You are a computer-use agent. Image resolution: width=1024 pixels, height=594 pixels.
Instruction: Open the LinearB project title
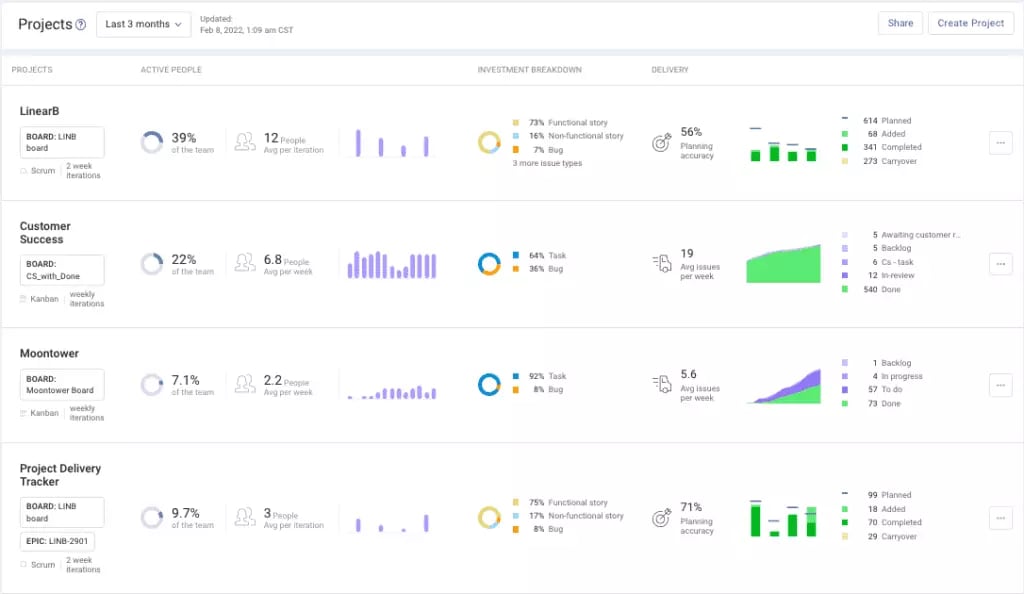[39, 111]
